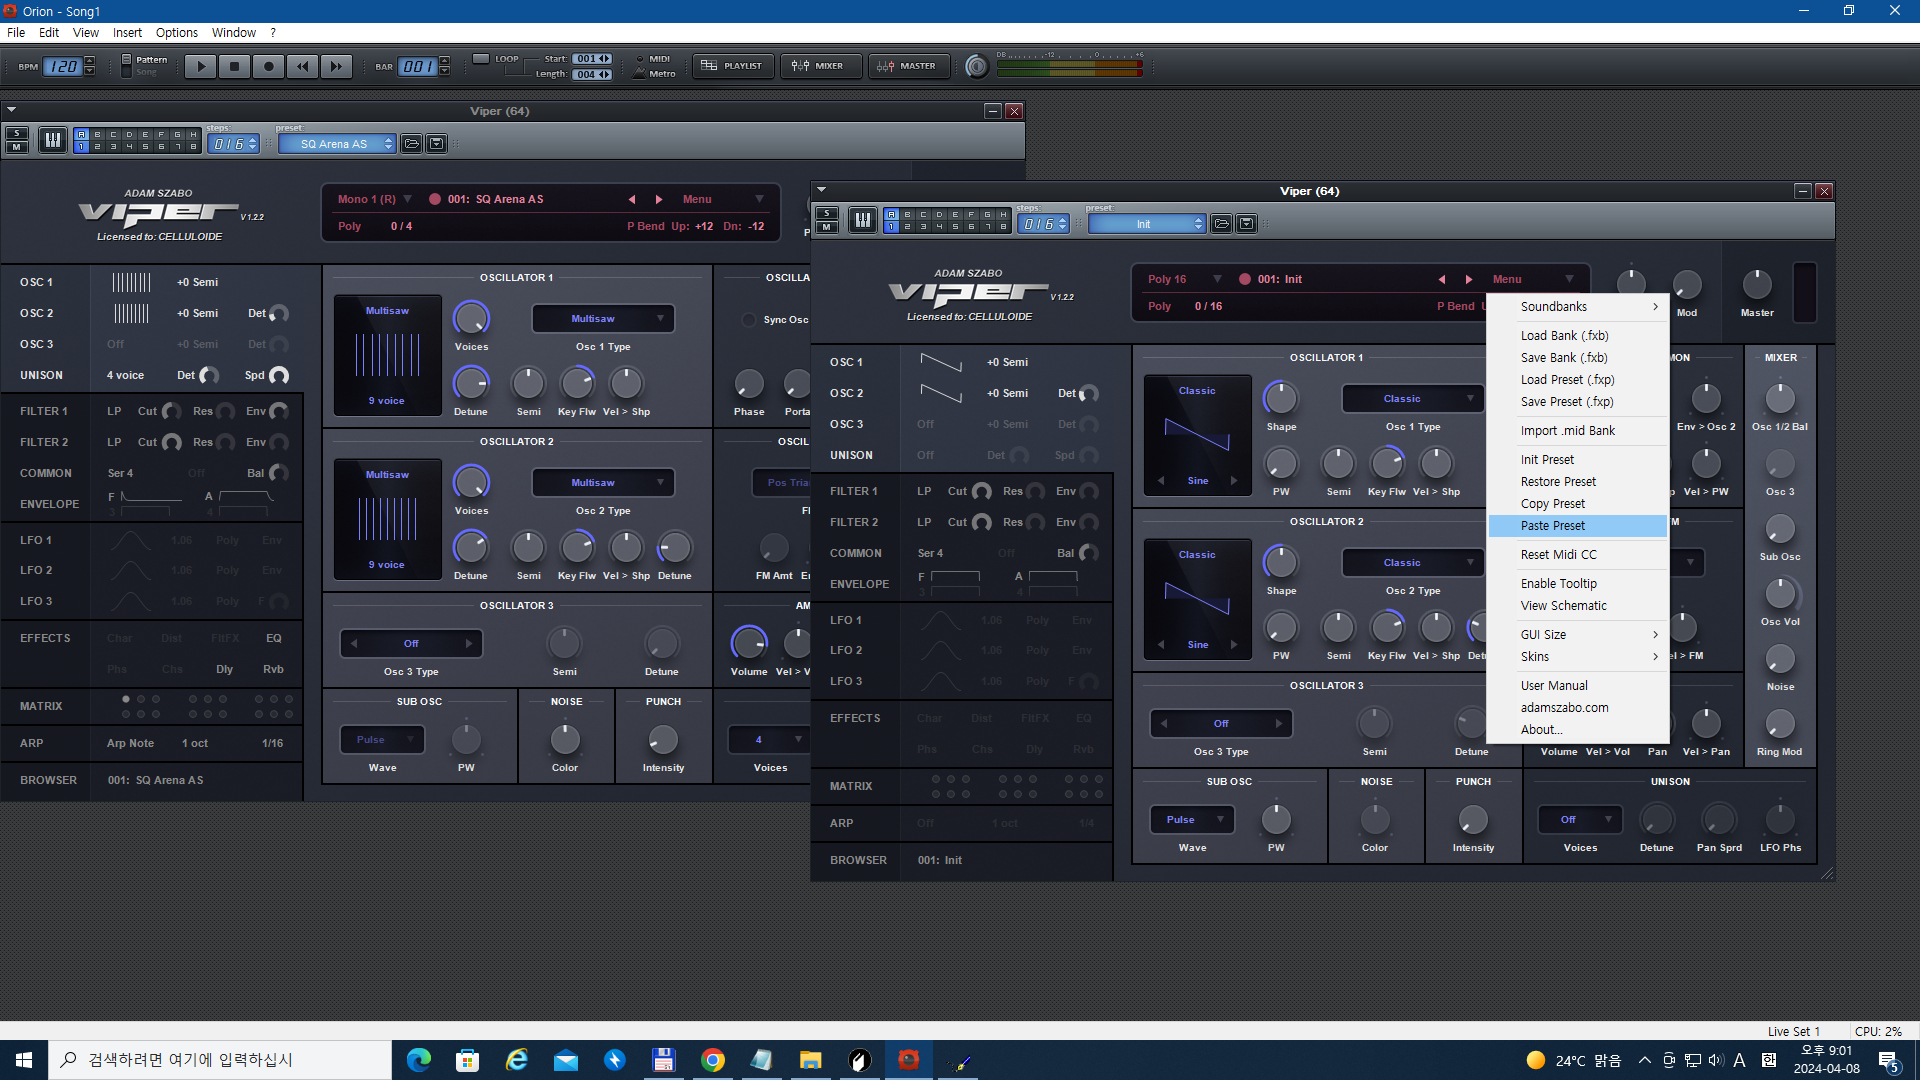Toggle Solo (S) in right Viper window
Screen dimensions: 1920x1080
pyautogui.click(x=827, y=214)
